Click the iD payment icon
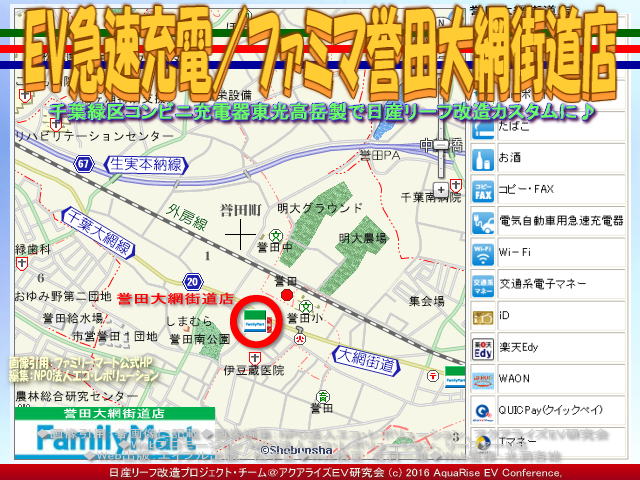640x480 pixels. [x=483, y=318]
